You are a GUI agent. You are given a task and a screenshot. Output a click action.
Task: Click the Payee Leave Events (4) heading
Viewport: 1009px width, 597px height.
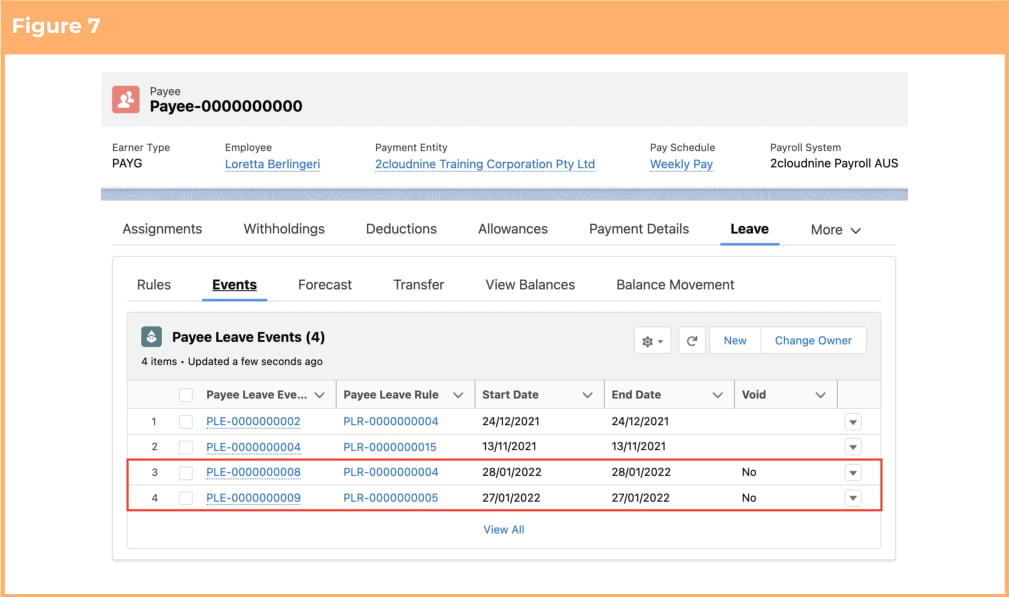click(x=248, y=337)
